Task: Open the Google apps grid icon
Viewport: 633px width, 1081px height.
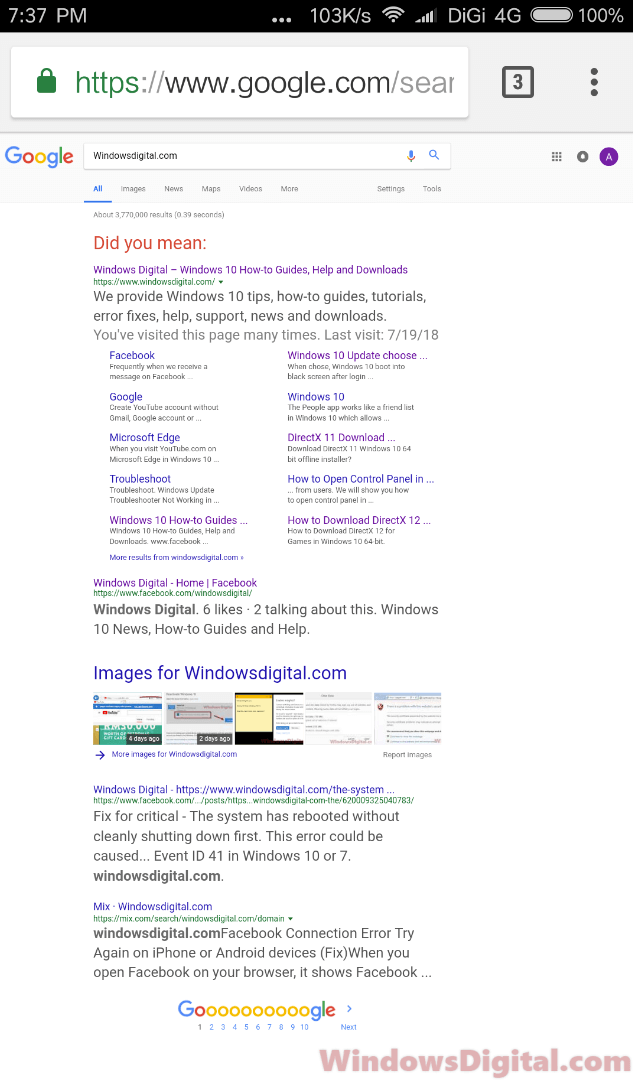Action: [556, 156]
